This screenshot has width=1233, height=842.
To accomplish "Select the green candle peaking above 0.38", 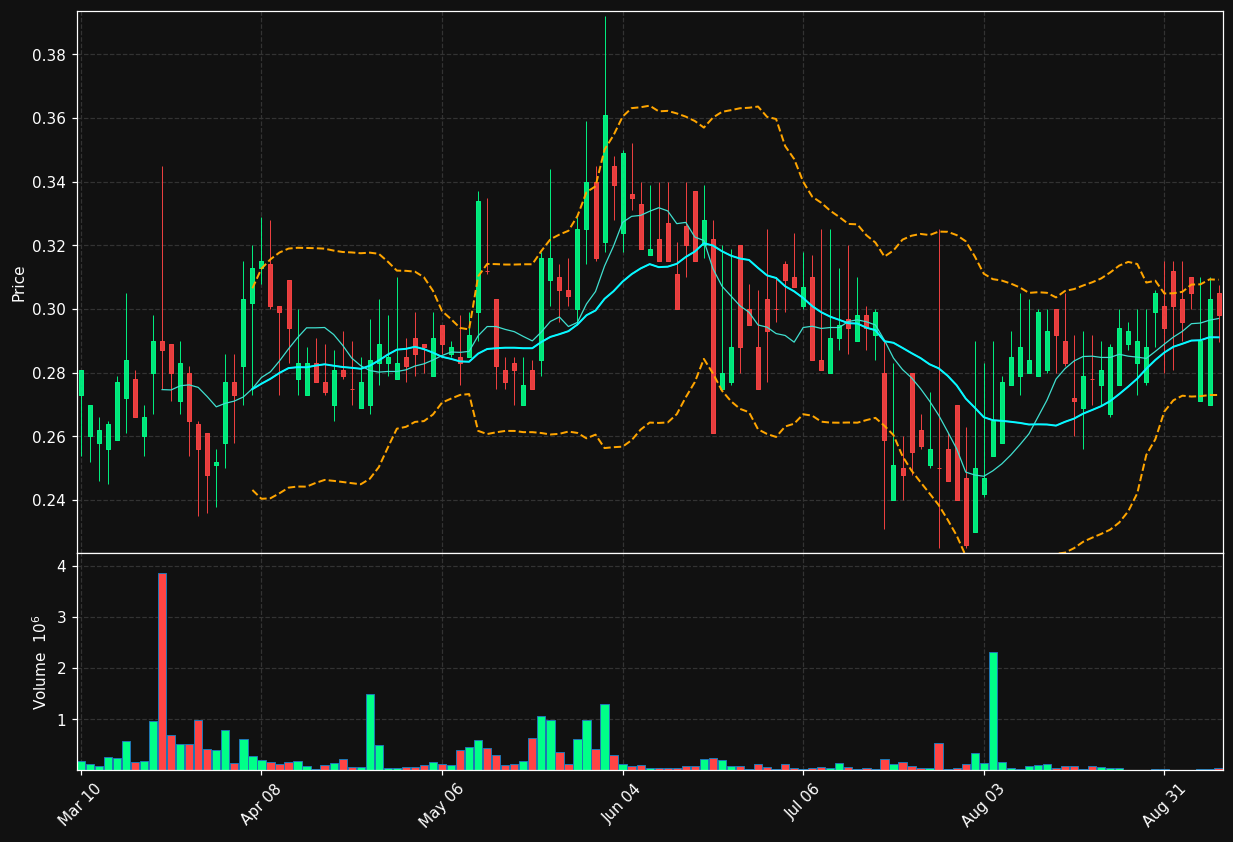I will (x=605, y=179).
